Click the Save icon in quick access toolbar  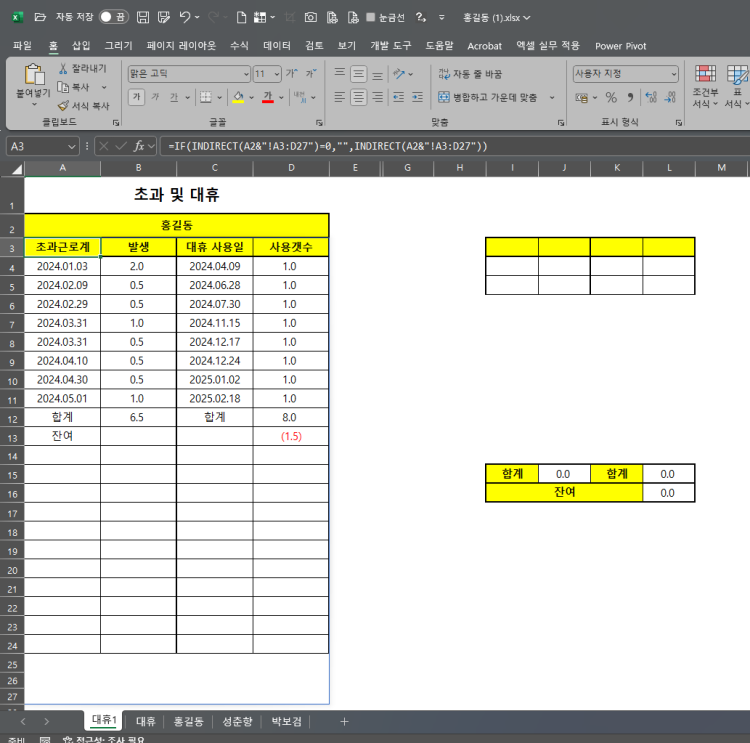tap(143, 18)
